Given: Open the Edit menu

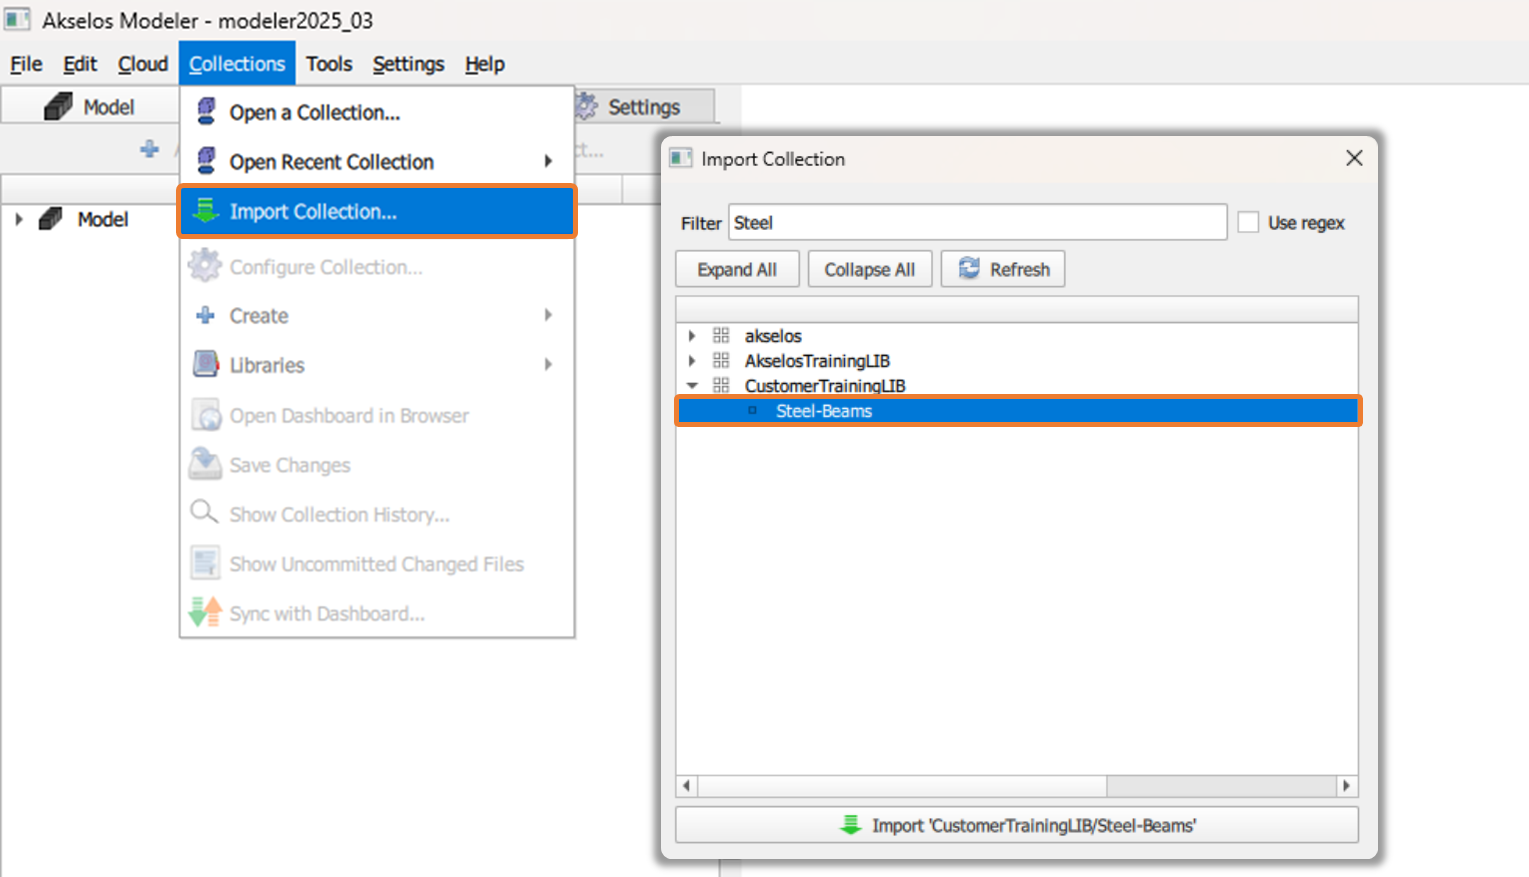Looking at the screenshot, I should click(x=80, y=64).
